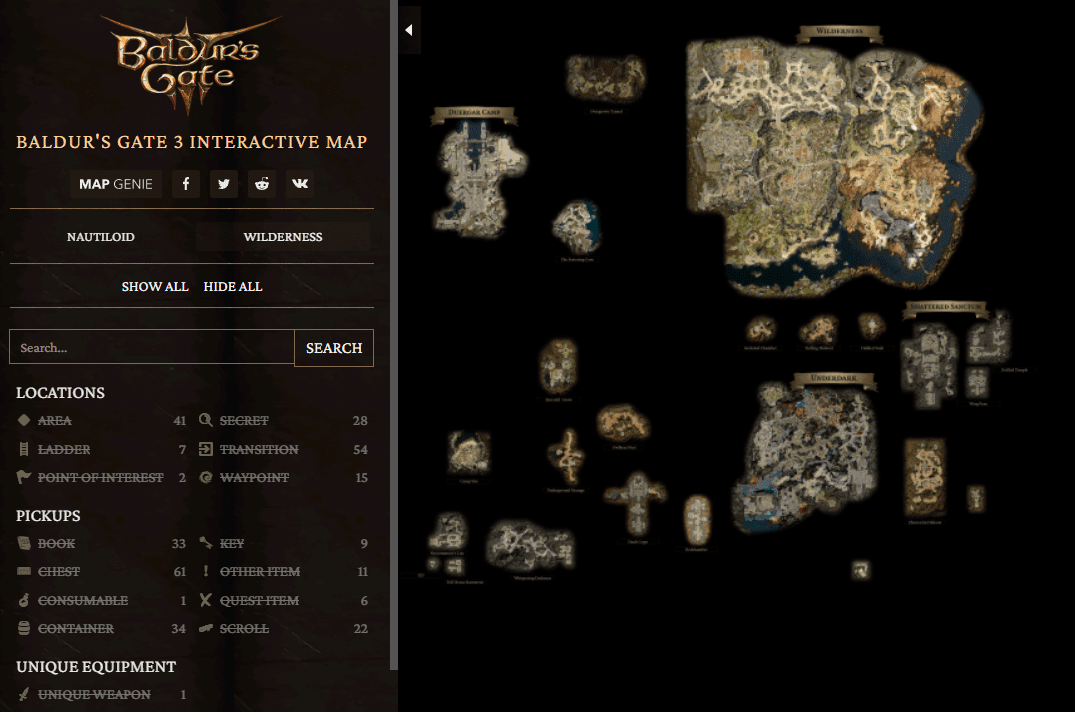This screenshot has height=712, width=1075.
Task: Click the Chest icon
Action: click(x=24, y=571)
